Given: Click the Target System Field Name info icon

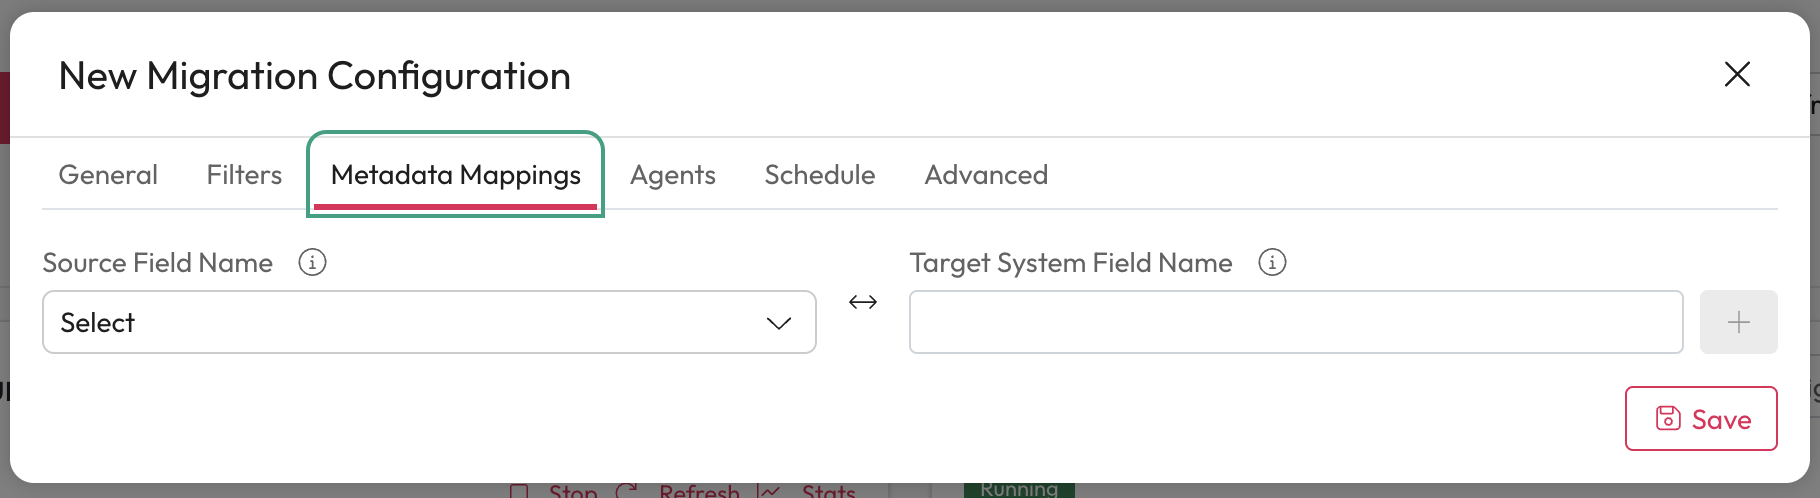Looking at the screenshot, I should coord(1272,262).
